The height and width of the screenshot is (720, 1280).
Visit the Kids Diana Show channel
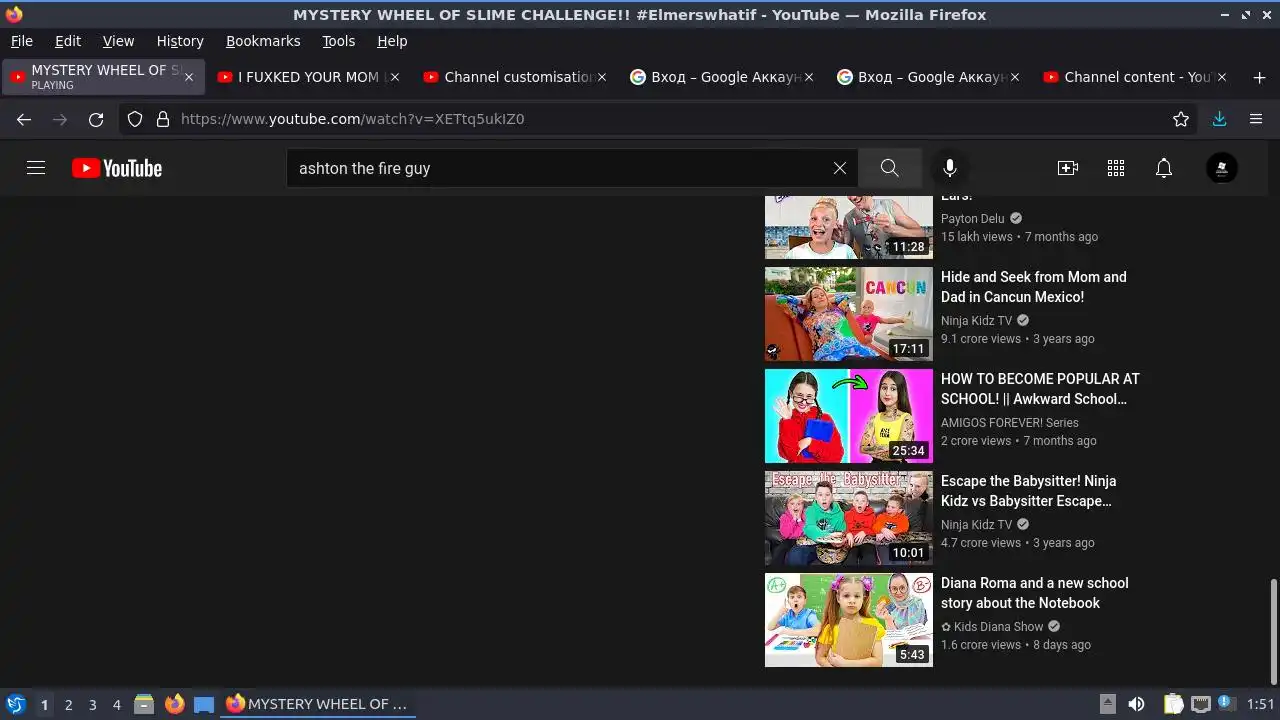(992, 626)
